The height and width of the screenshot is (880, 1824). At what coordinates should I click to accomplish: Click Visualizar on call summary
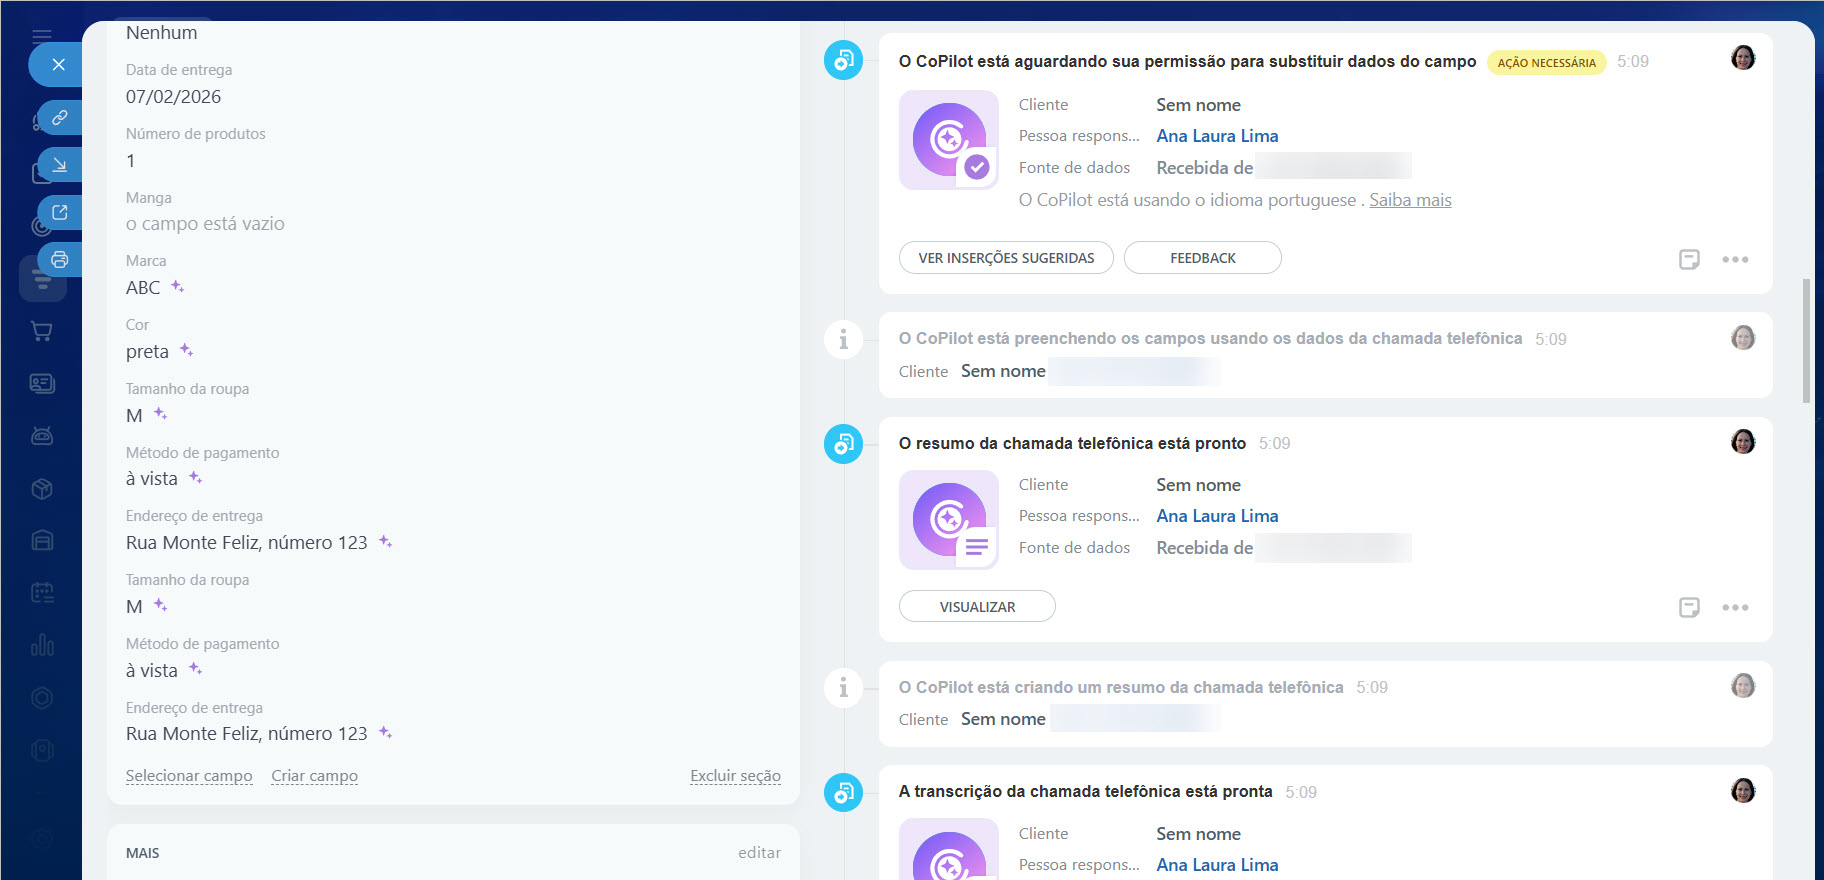(977, 607)
